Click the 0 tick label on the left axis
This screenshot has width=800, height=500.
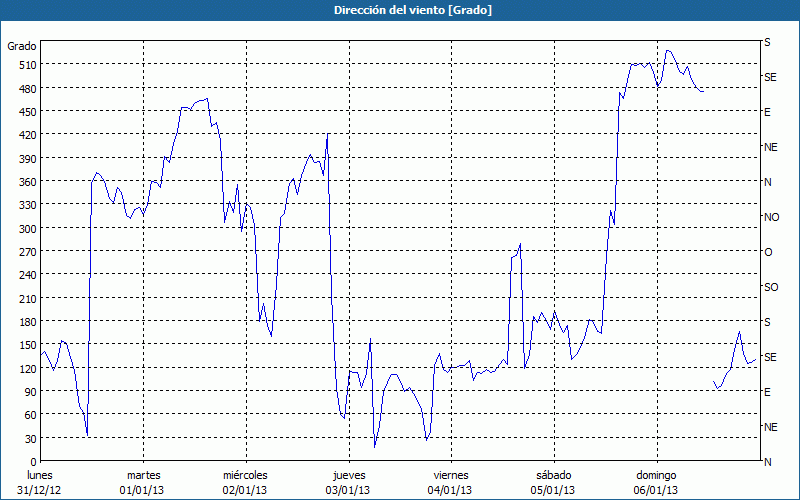[x=33, y=462]
